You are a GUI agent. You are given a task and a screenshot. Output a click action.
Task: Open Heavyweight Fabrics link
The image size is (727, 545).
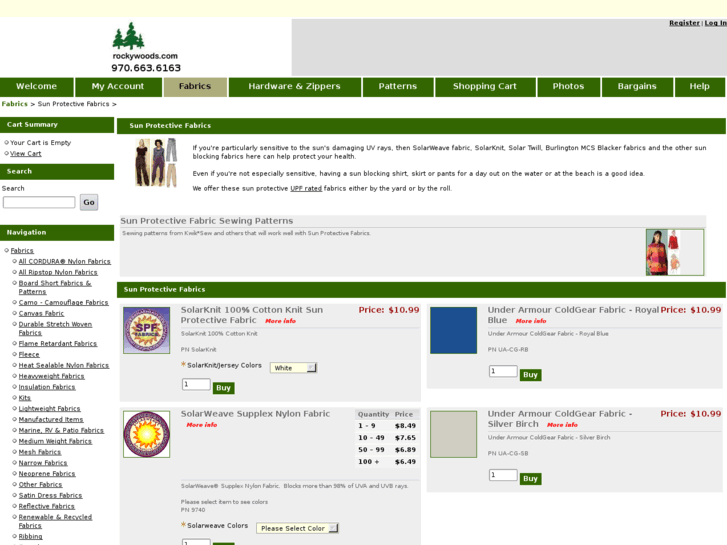(x=51, y=376)
